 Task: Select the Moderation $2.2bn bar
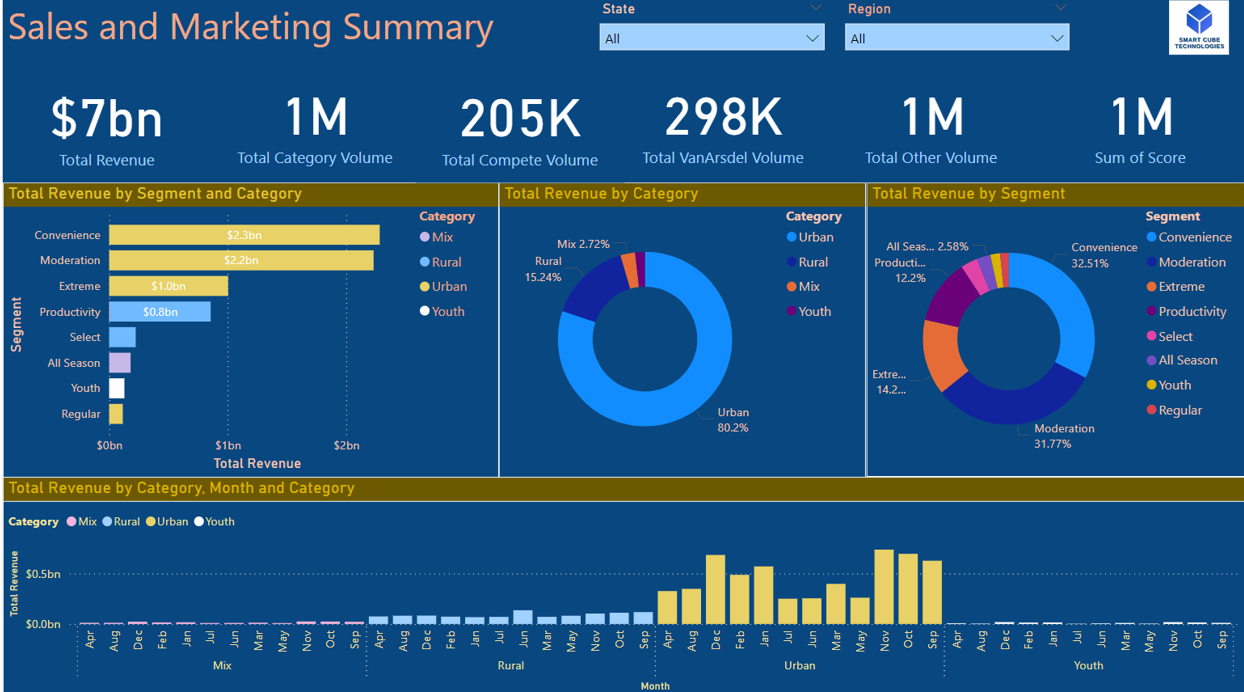click(241, 260)
